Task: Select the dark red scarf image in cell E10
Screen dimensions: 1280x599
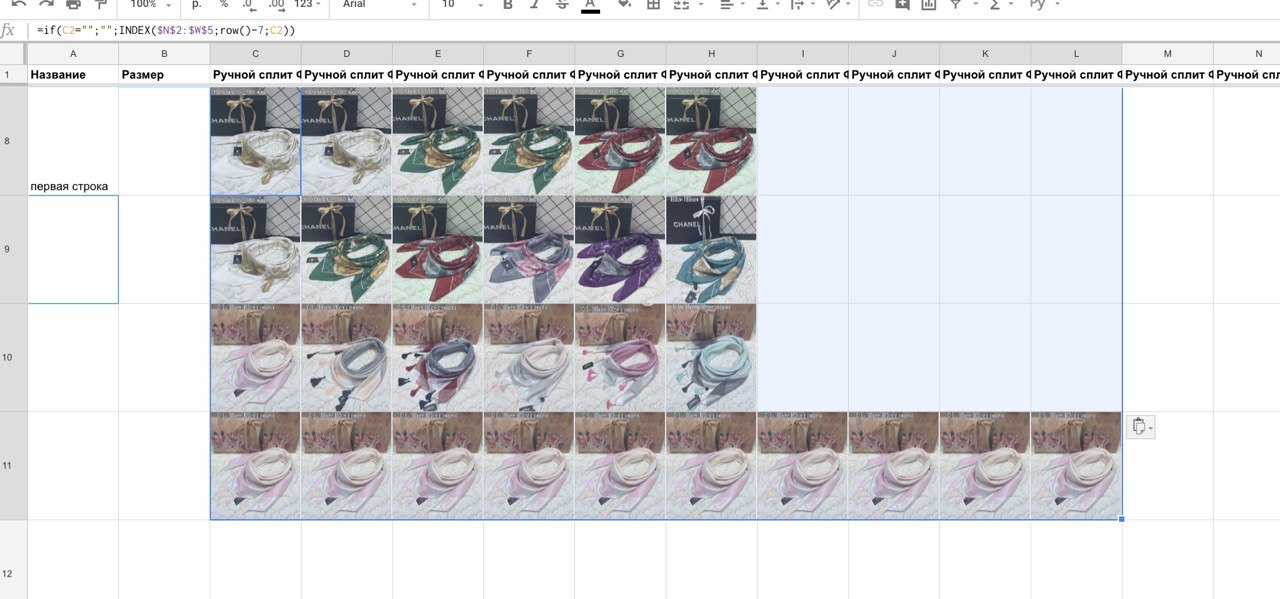Action: tap(437, 357)
